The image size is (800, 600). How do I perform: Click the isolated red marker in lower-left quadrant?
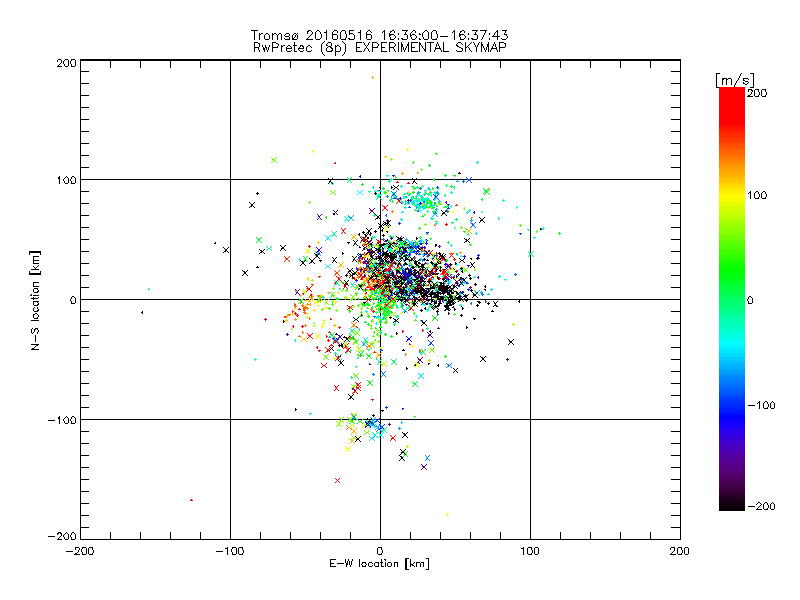coord(191,500)
